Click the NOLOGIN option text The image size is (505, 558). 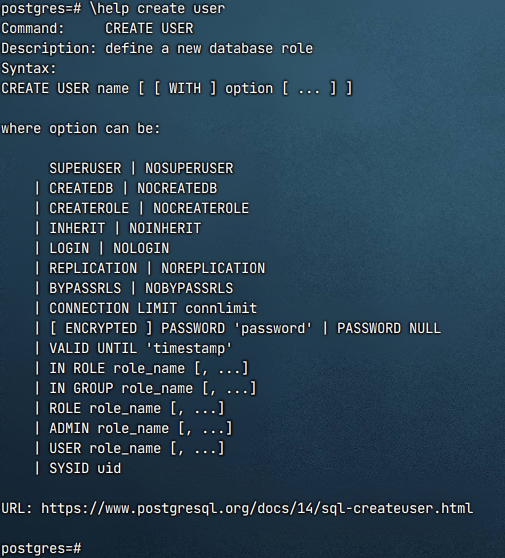click(141, 248)
